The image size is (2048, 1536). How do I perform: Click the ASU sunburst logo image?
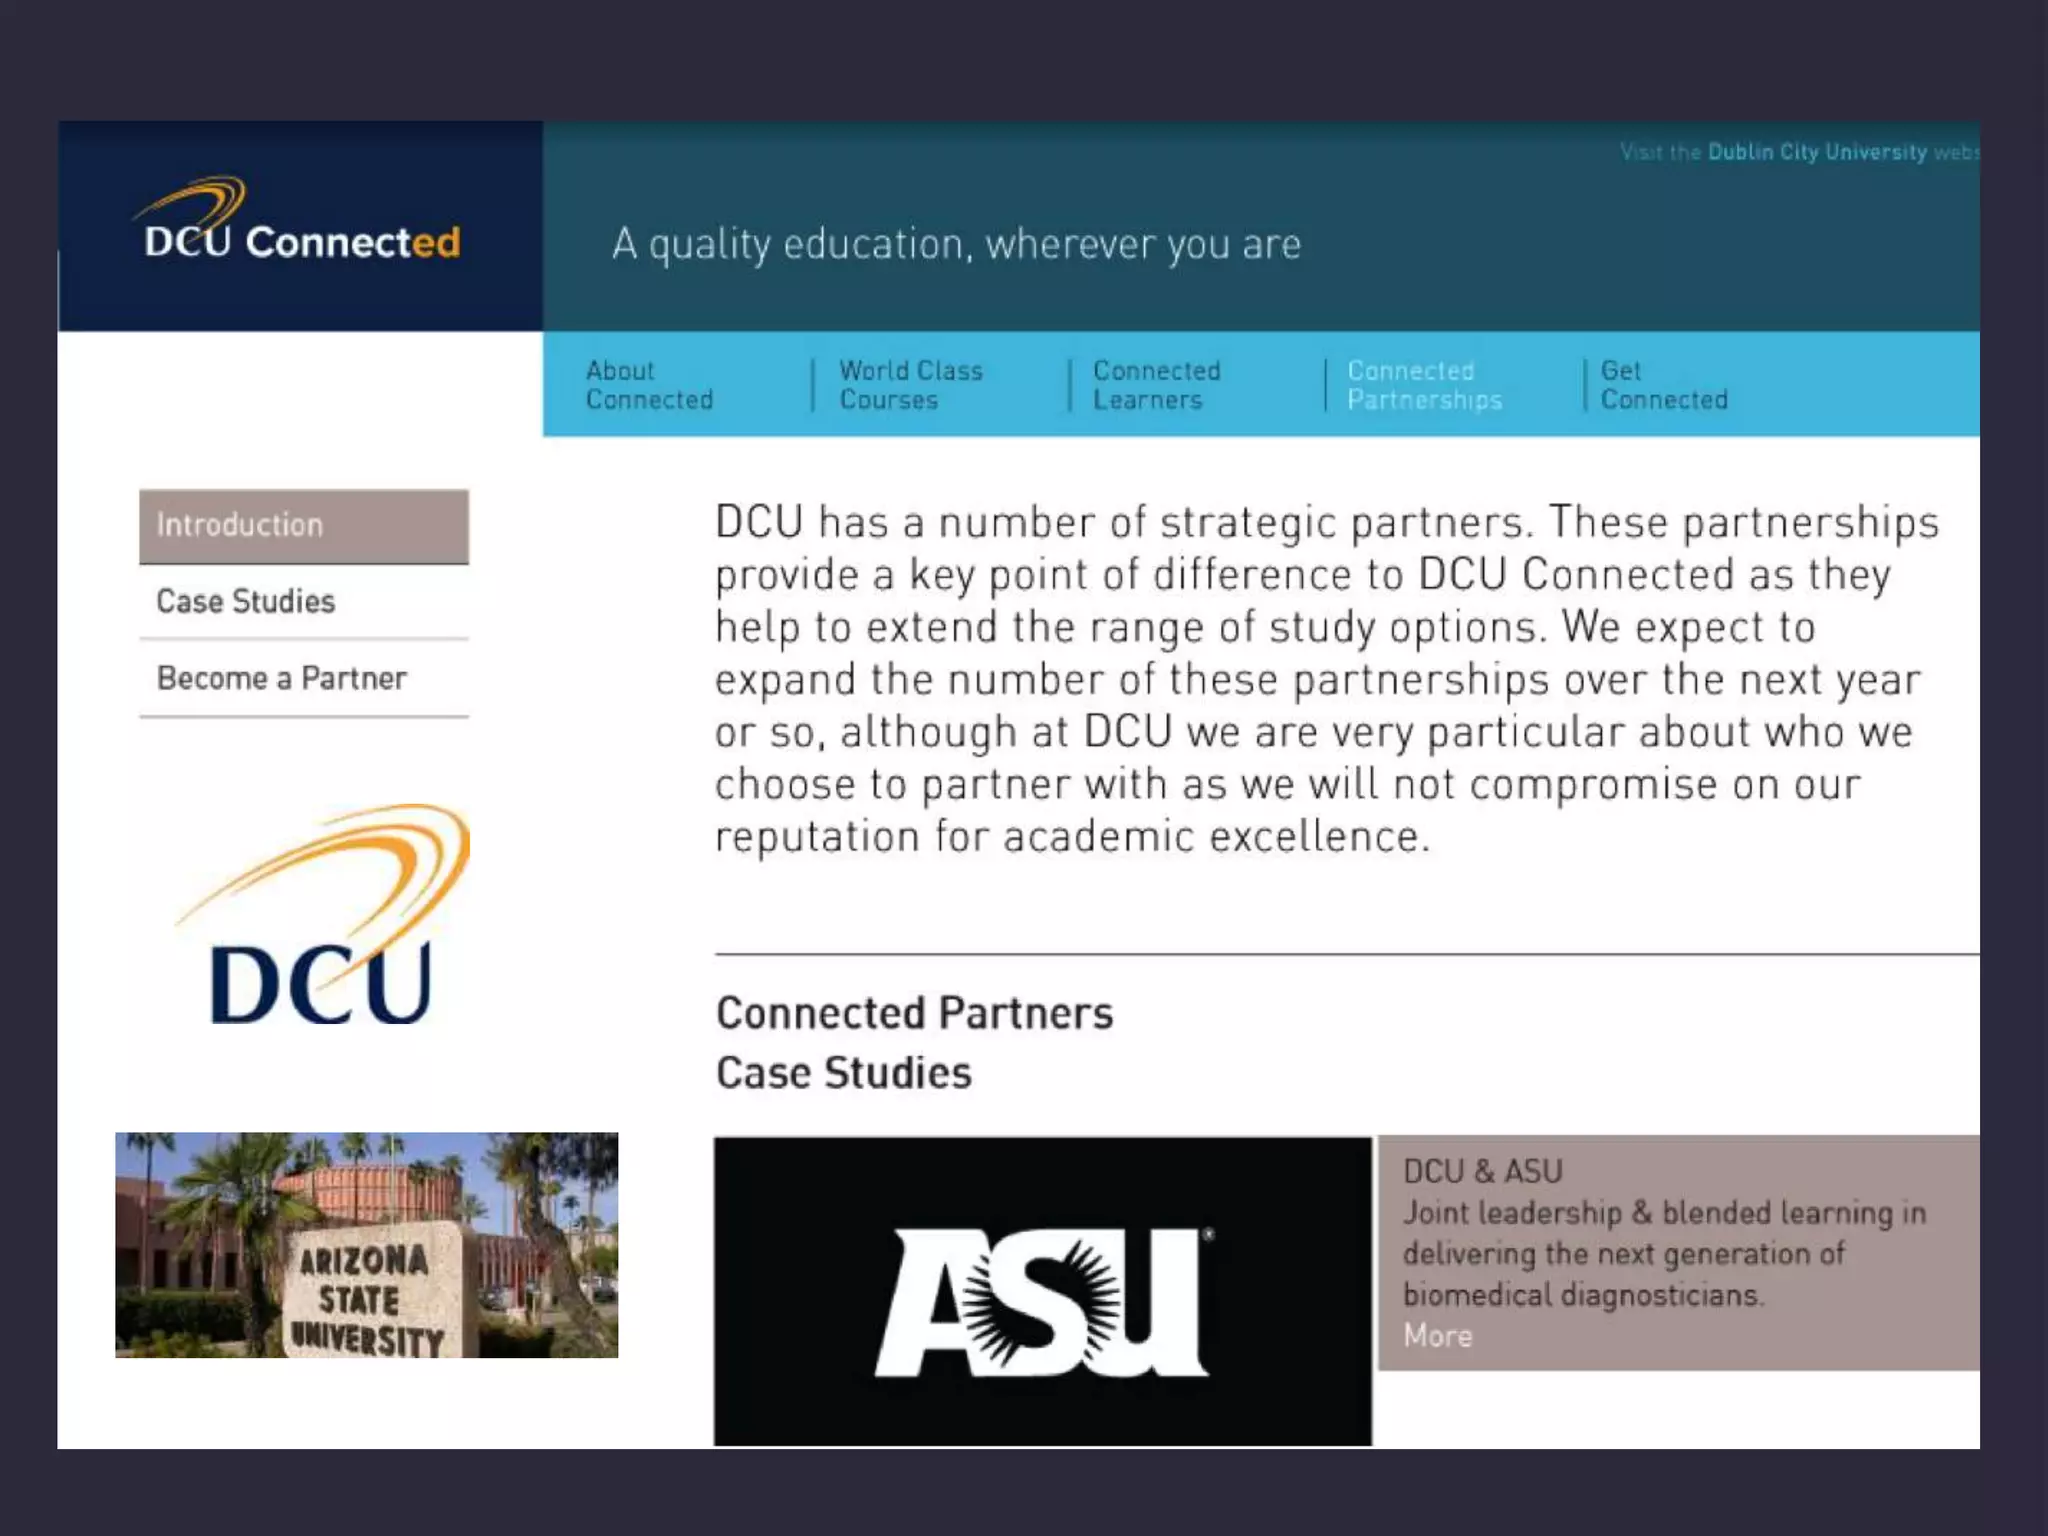coord(1042,1291)
